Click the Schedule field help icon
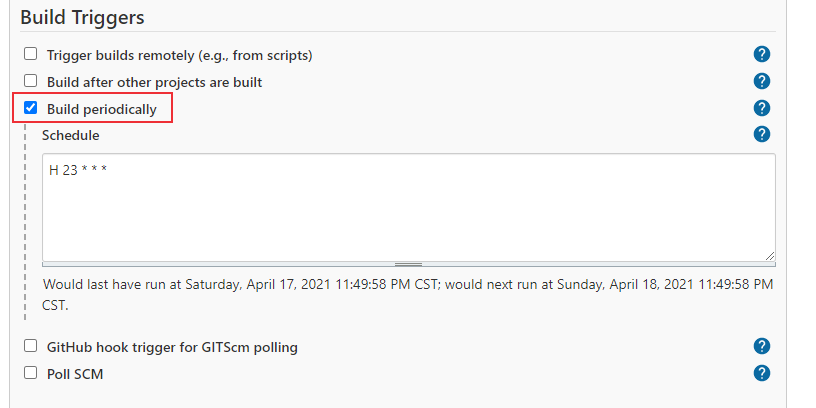This screenshot has width=816, height=408. point(761,134)
